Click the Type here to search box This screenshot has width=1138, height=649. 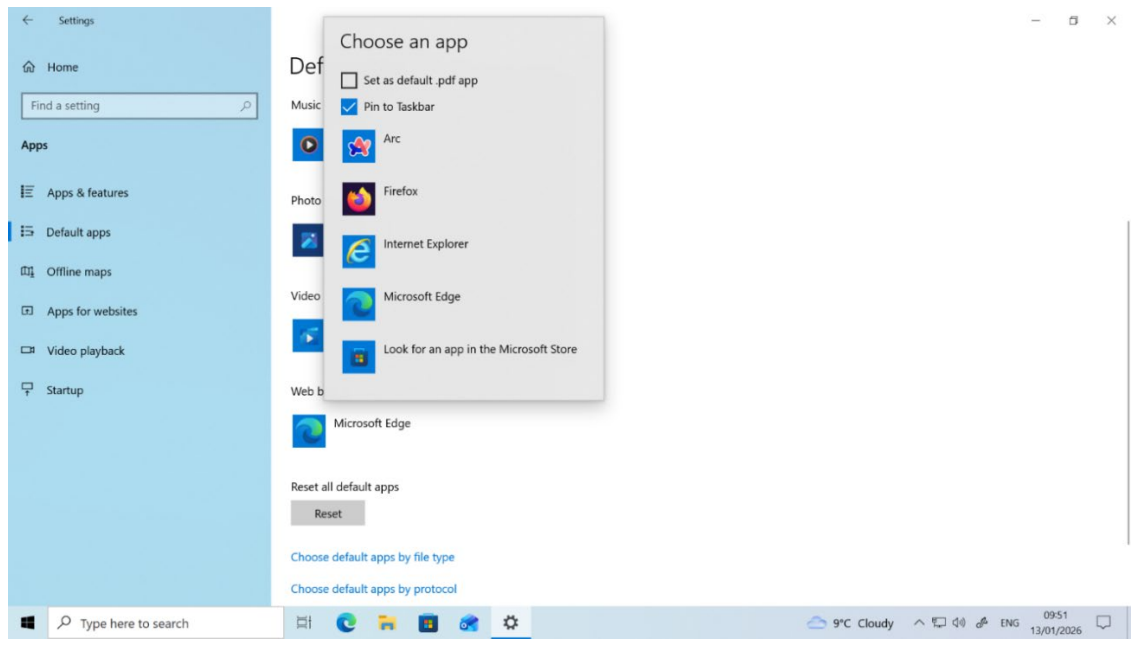coord(165,623)
